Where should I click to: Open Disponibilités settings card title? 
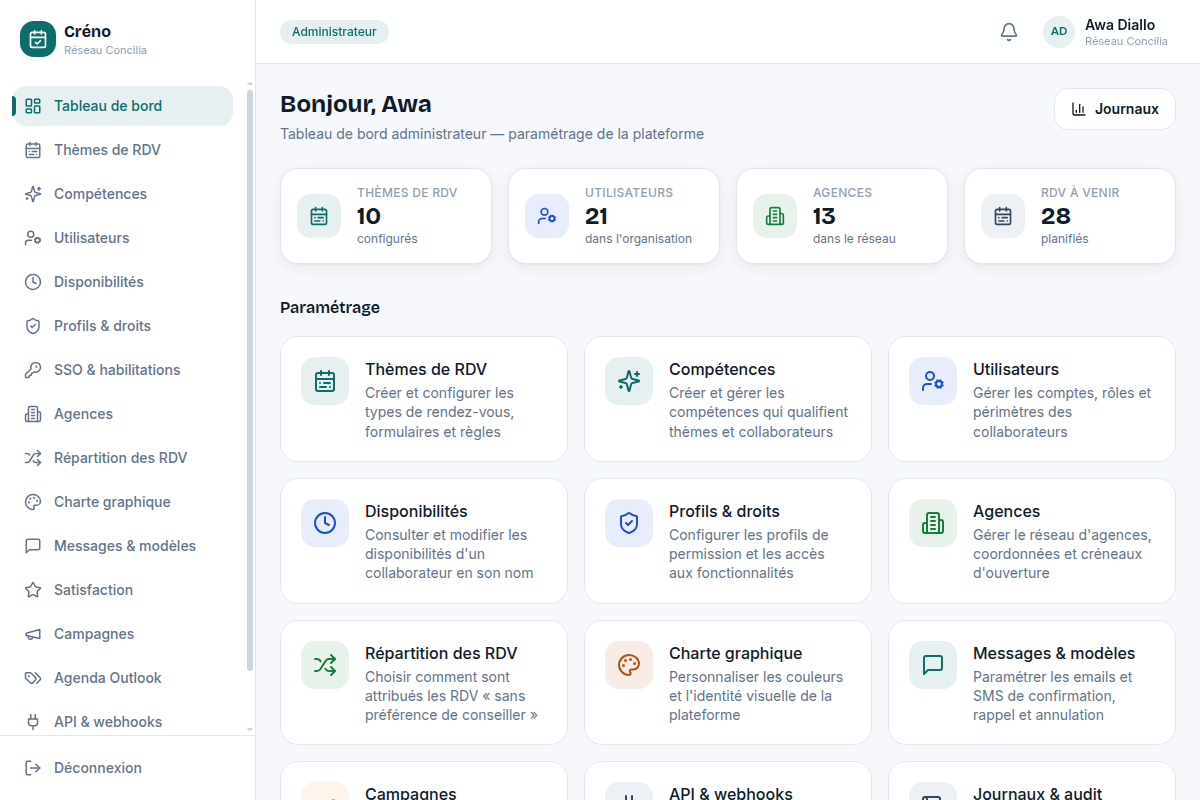tap(416, 511)
